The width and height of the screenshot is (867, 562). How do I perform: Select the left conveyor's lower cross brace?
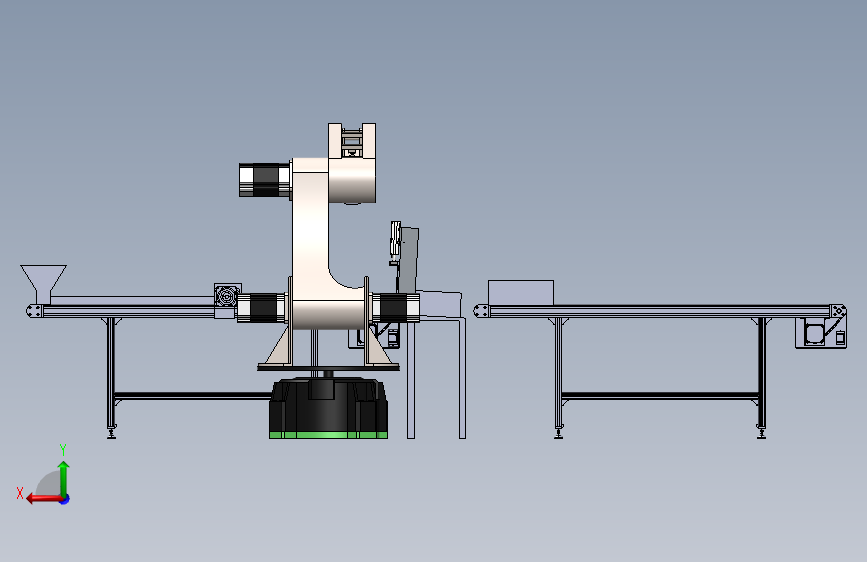point(192,396)
